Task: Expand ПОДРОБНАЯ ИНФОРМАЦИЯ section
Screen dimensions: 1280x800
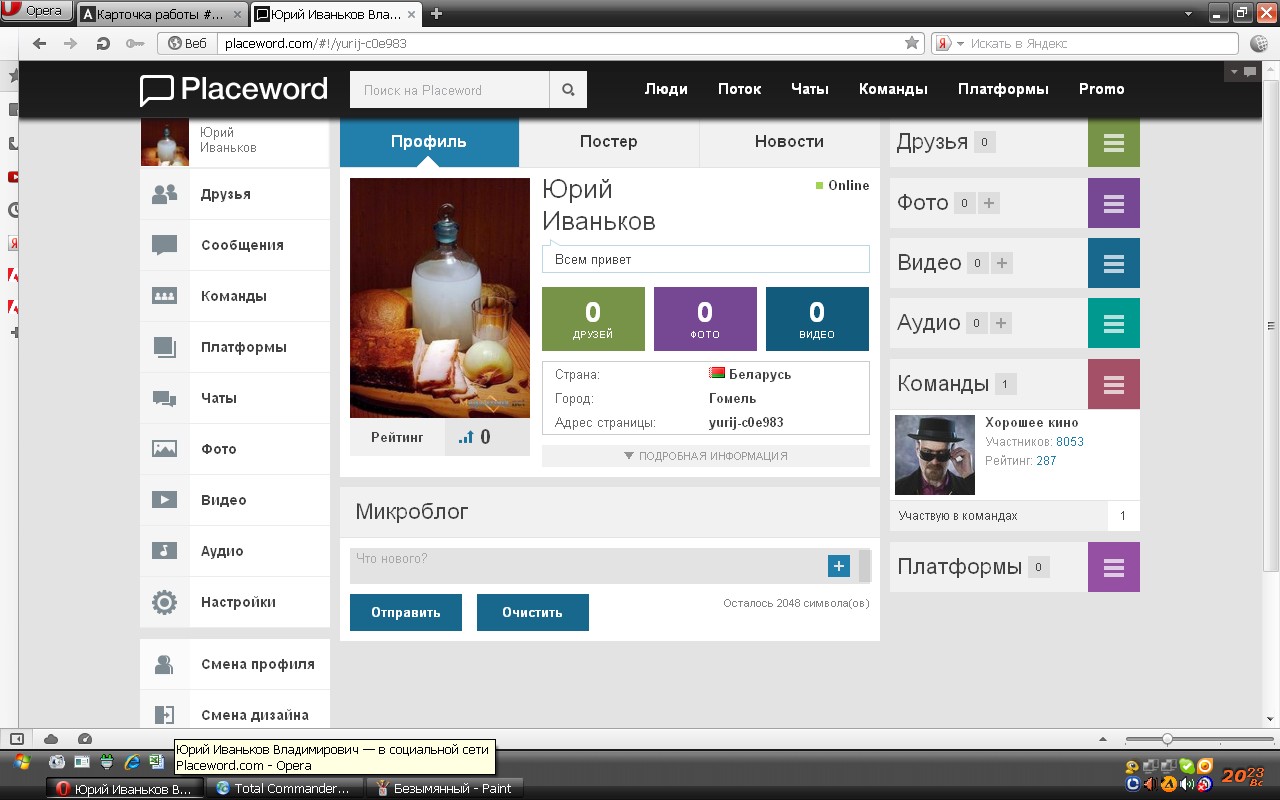Action: (706, 456)
